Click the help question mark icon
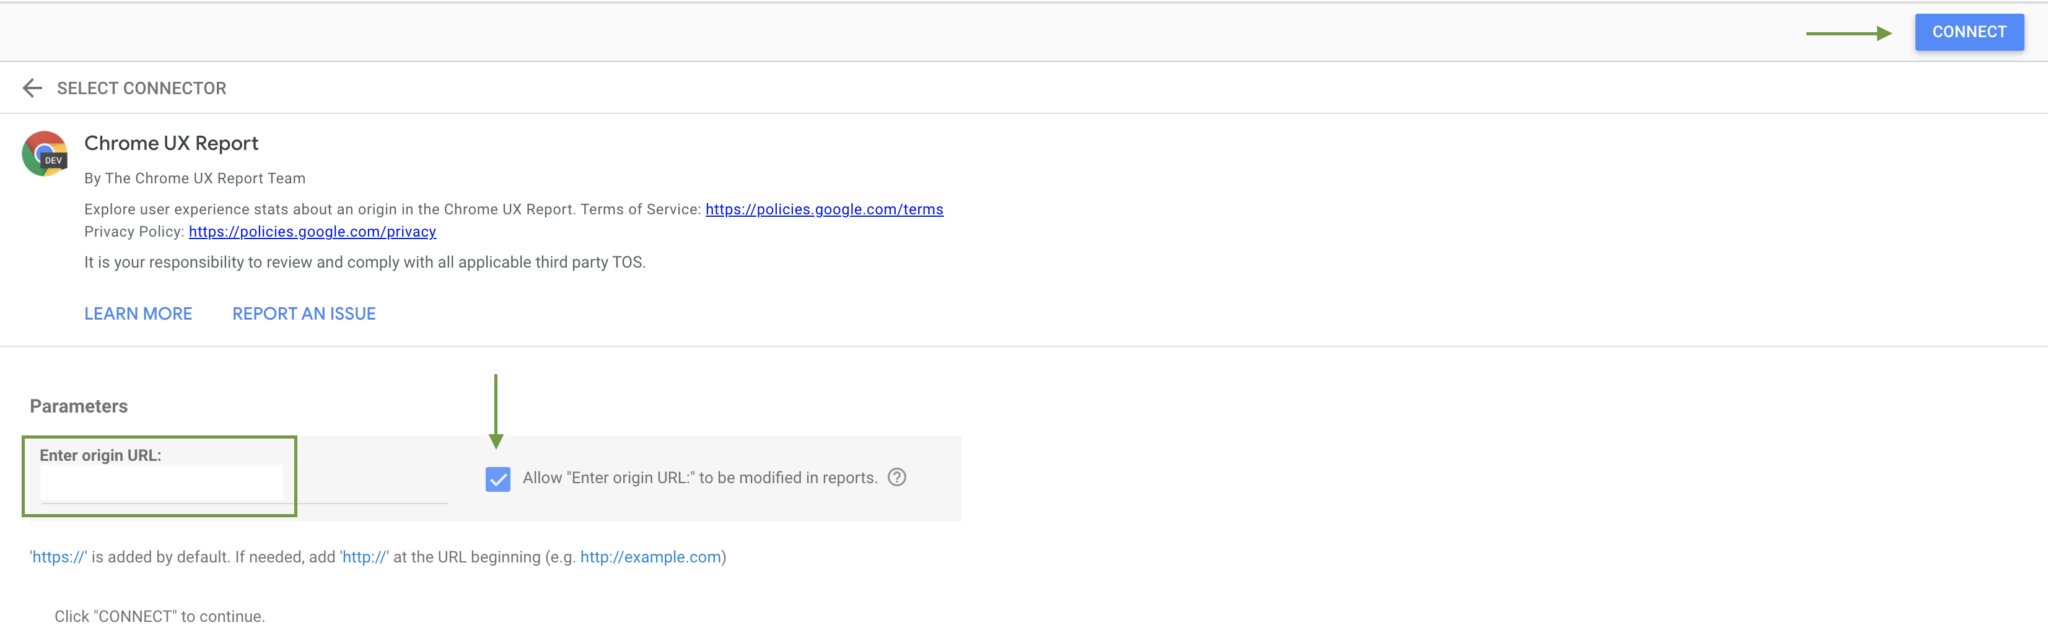 point(897,477)
